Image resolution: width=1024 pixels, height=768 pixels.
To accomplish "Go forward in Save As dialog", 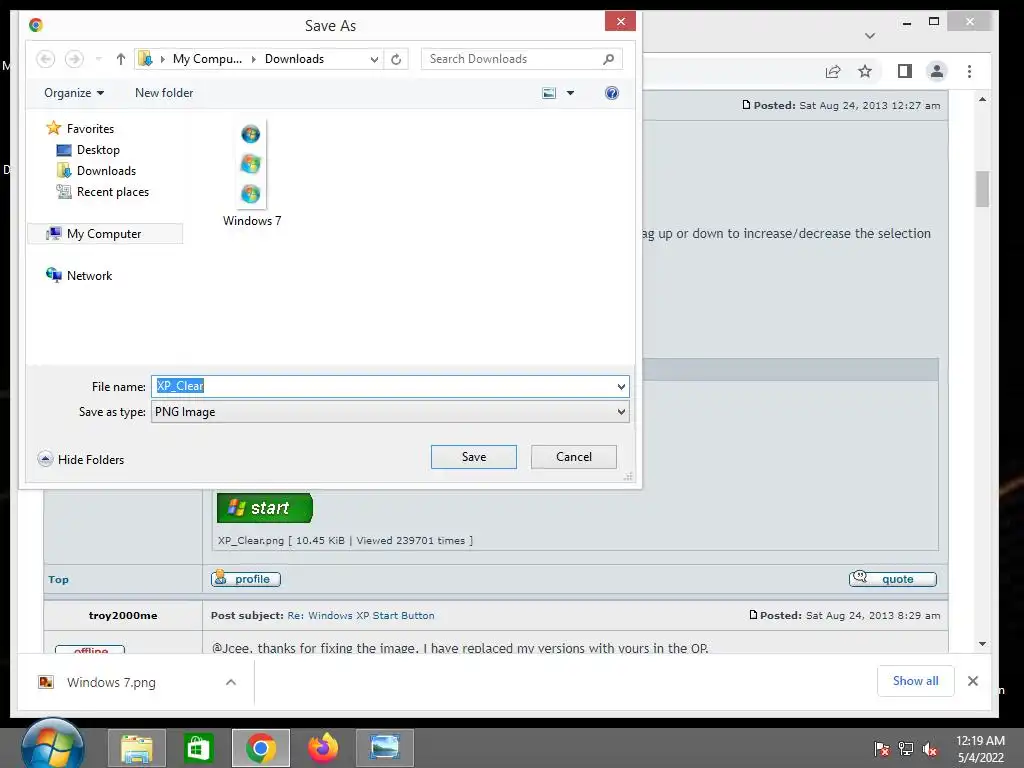I will (74, 59).
